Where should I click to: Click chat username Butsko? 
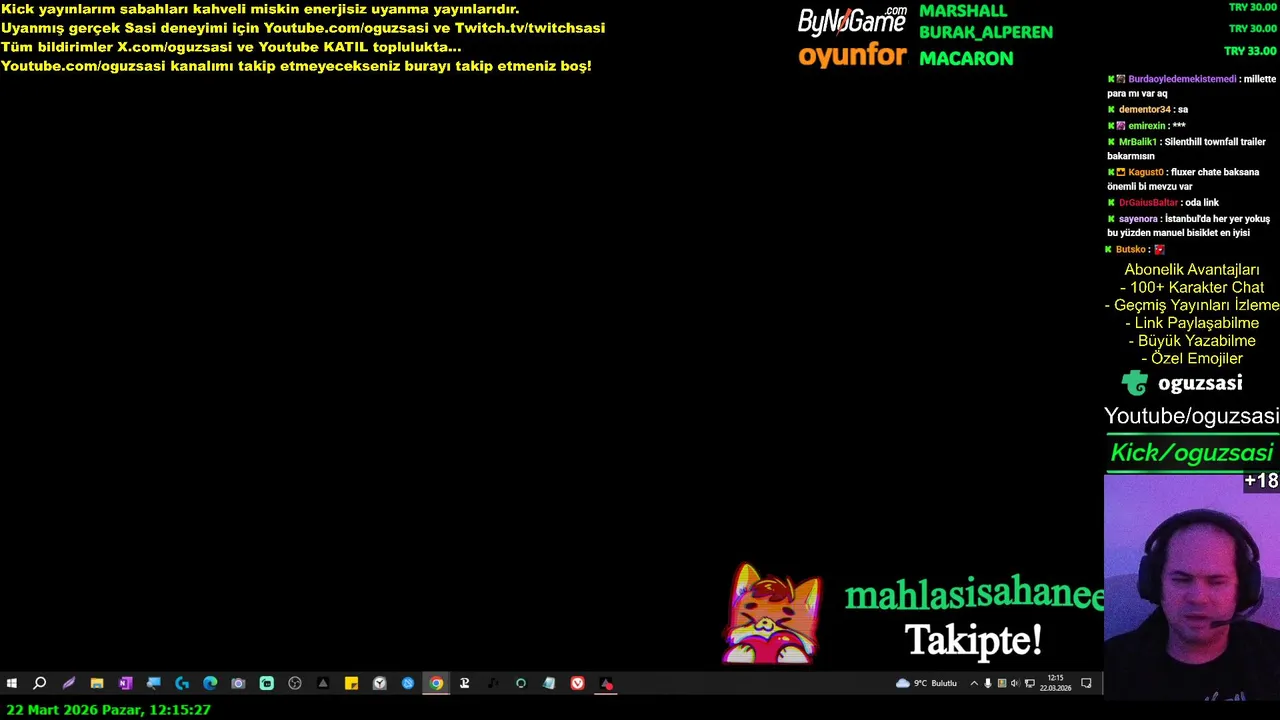coord(1130,250)
